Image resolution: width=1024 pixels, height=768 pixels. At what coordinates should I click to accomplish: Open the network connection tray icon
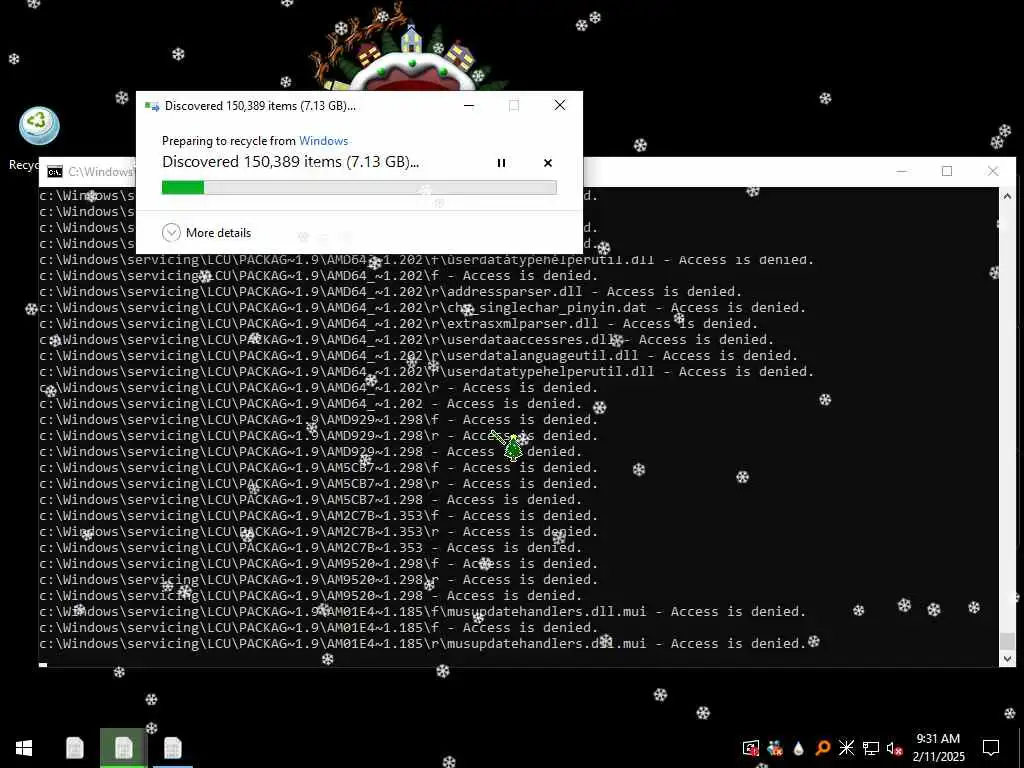[x=871, y=748]
